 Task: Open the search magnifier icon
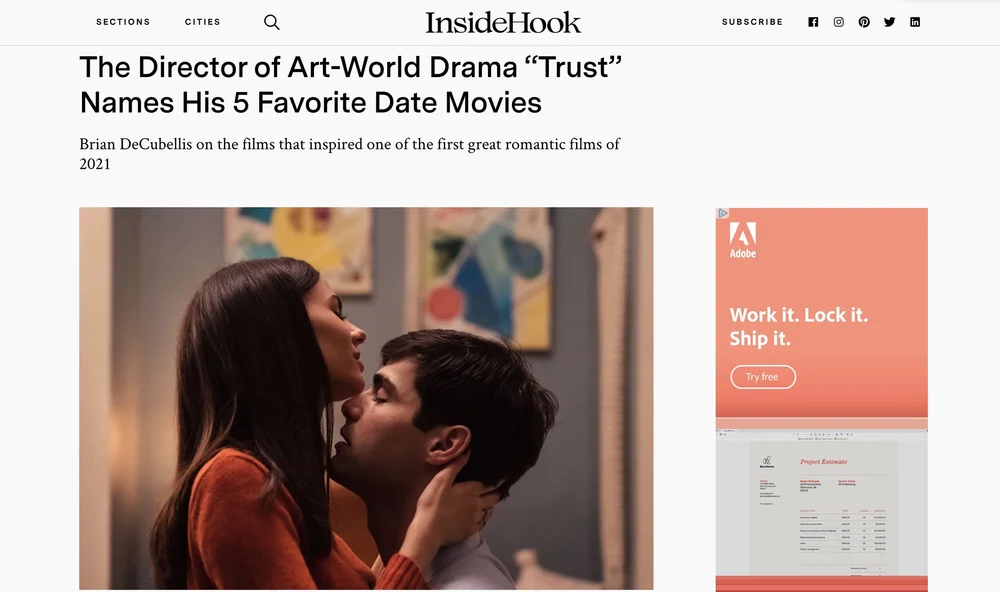coord(272,22)
